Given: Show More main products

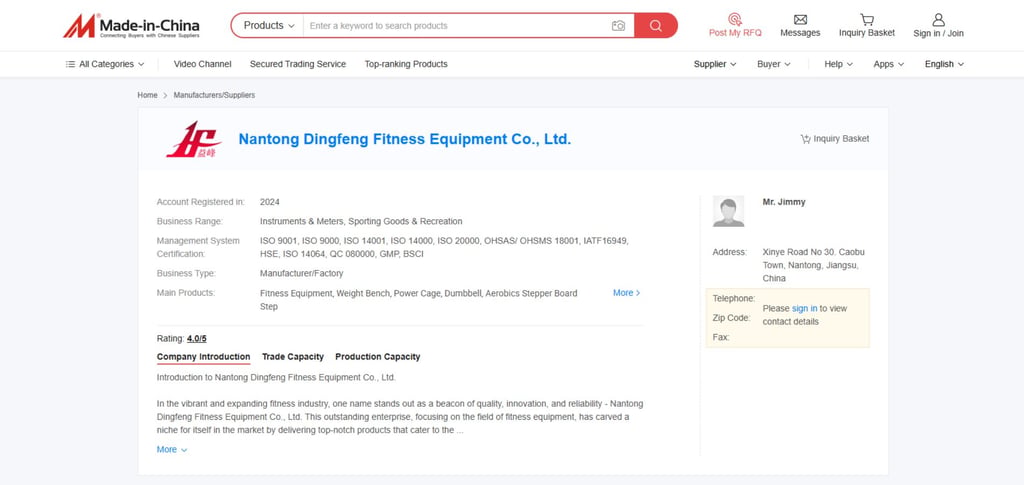Looking at the screenshot, I should coord(626,293).
